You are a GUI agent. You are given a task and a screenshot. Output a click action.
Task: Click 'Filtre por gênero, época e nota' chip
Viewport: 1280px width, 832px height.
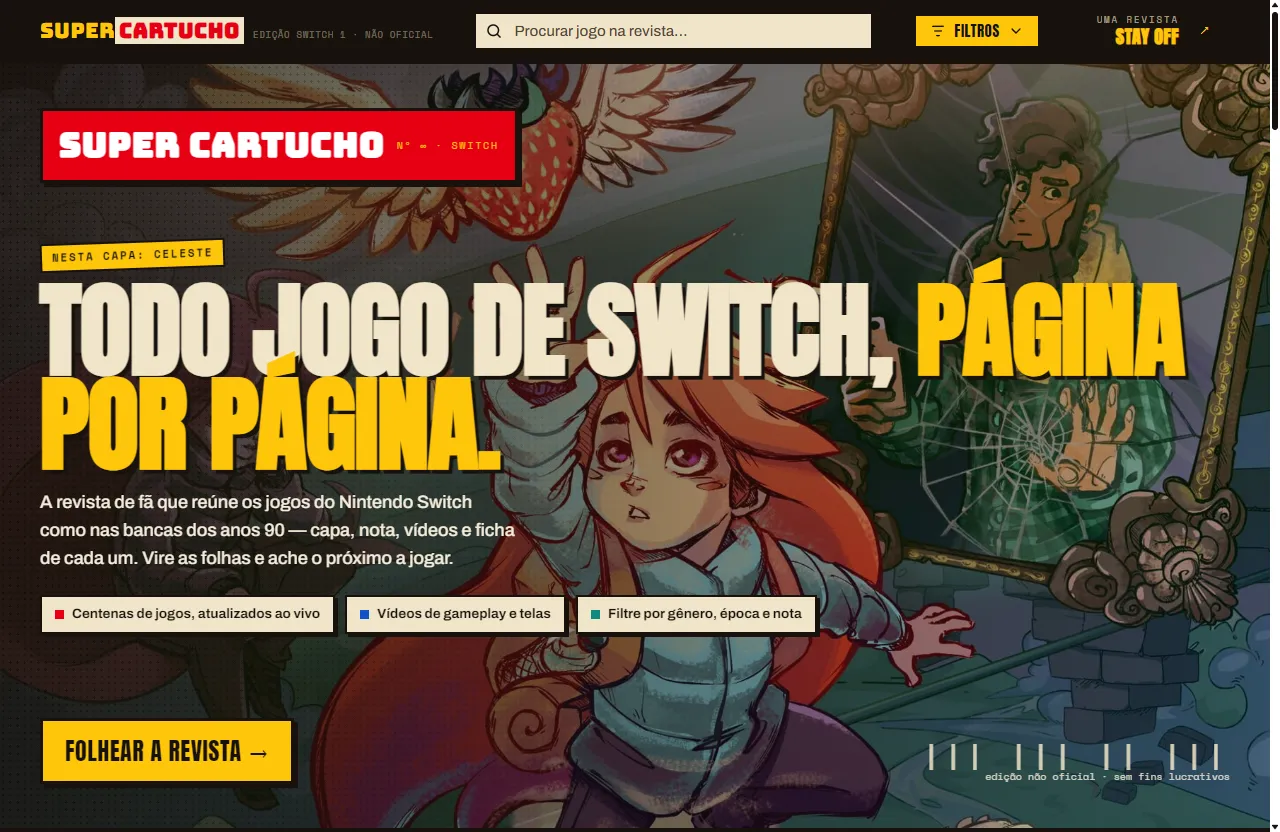(696, 614)
